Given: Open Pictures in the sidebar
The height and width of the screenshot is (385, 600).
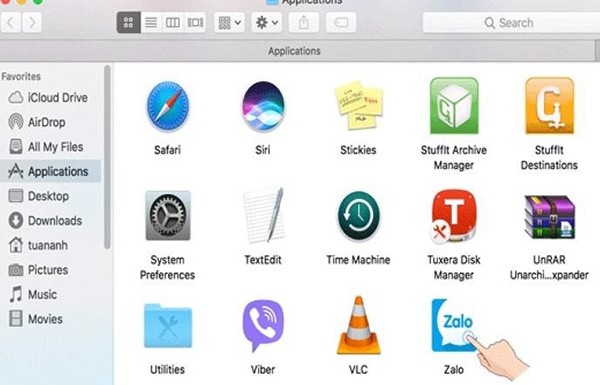Looking at the screenshot, I should [51, 270].
